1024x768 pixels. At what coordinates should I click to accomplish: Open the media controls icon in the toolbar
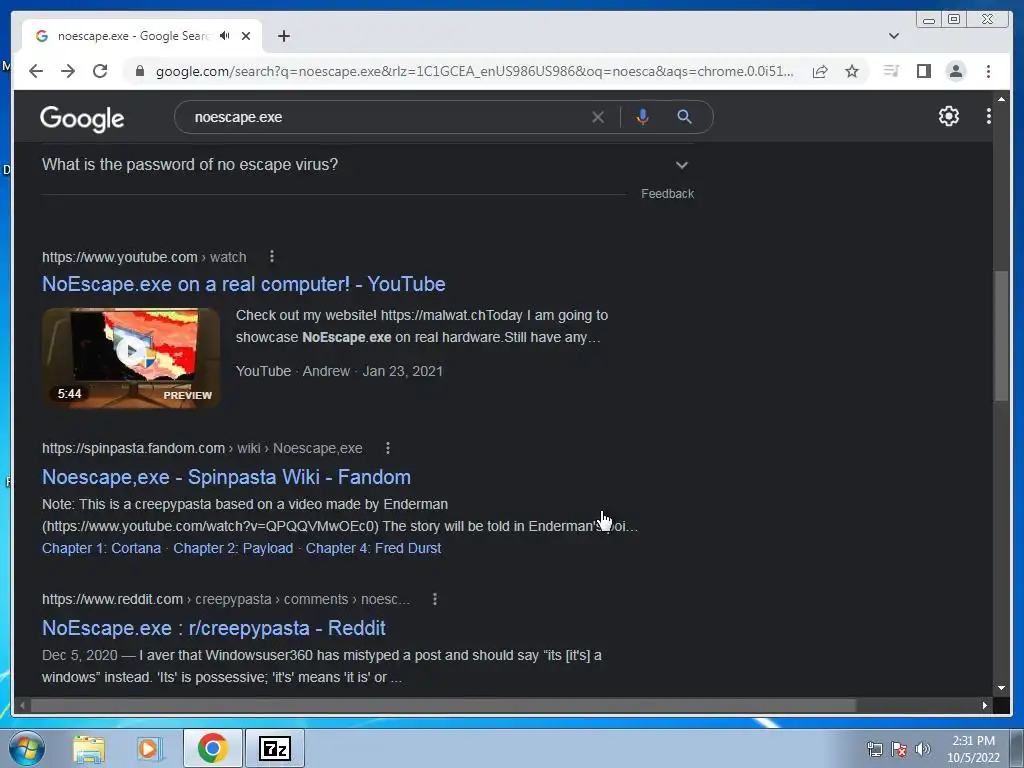click(891, 71)
